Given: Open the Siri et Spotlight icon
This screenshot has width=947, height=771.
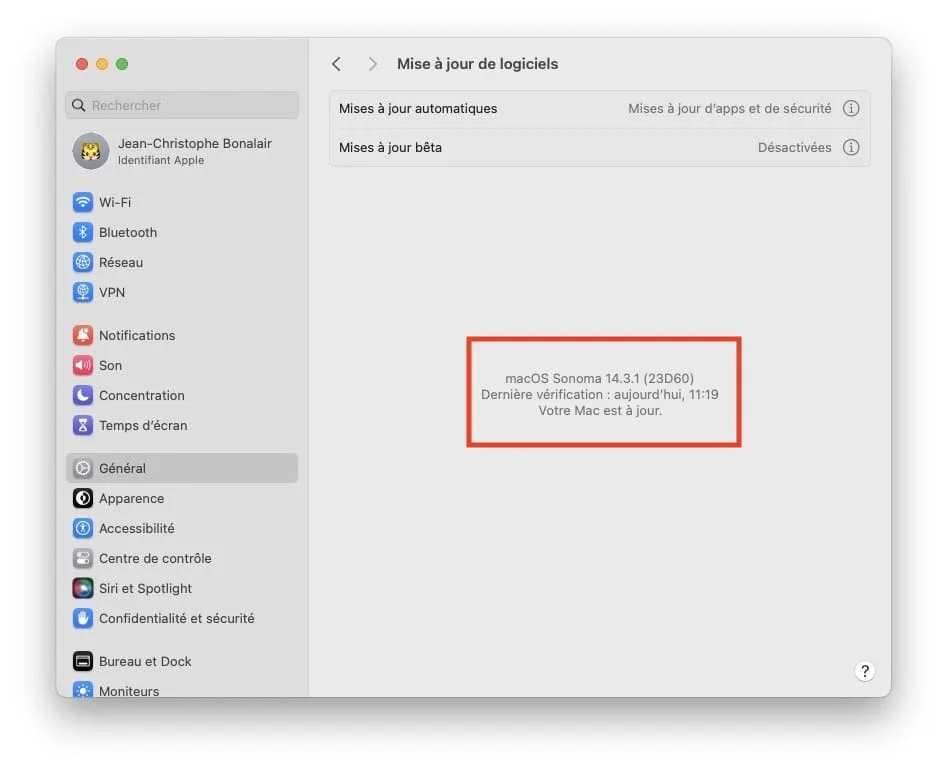Looking at the screenshot, I should tap(83, 589).
